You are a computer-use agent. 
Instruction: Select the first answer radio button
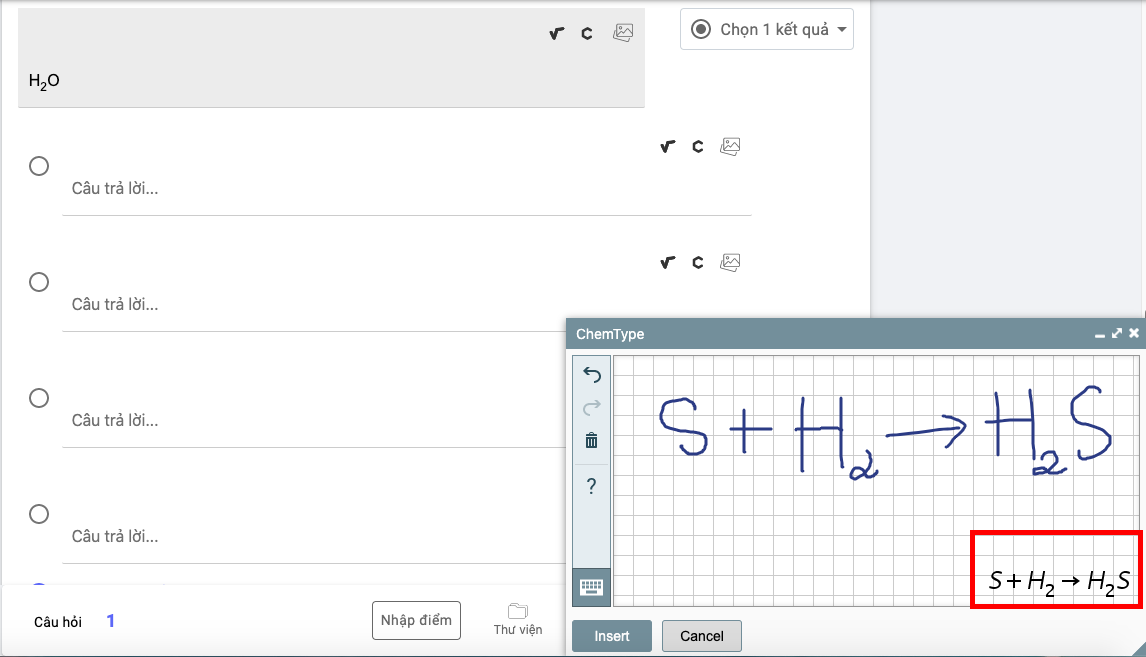(39, 166)
